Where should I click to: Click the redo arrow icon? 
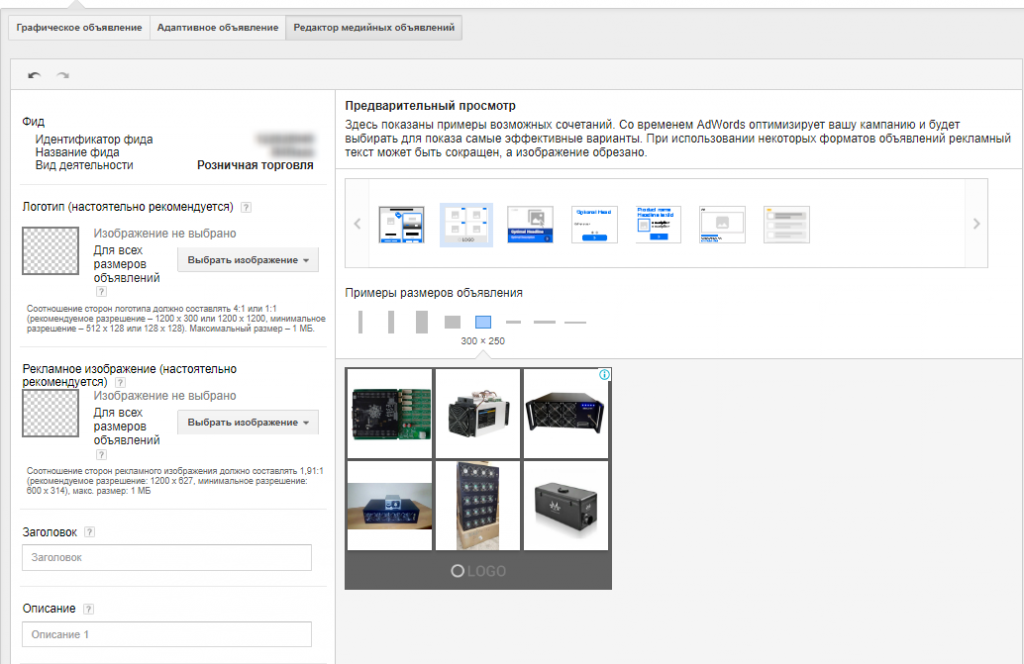coord(63,75)
